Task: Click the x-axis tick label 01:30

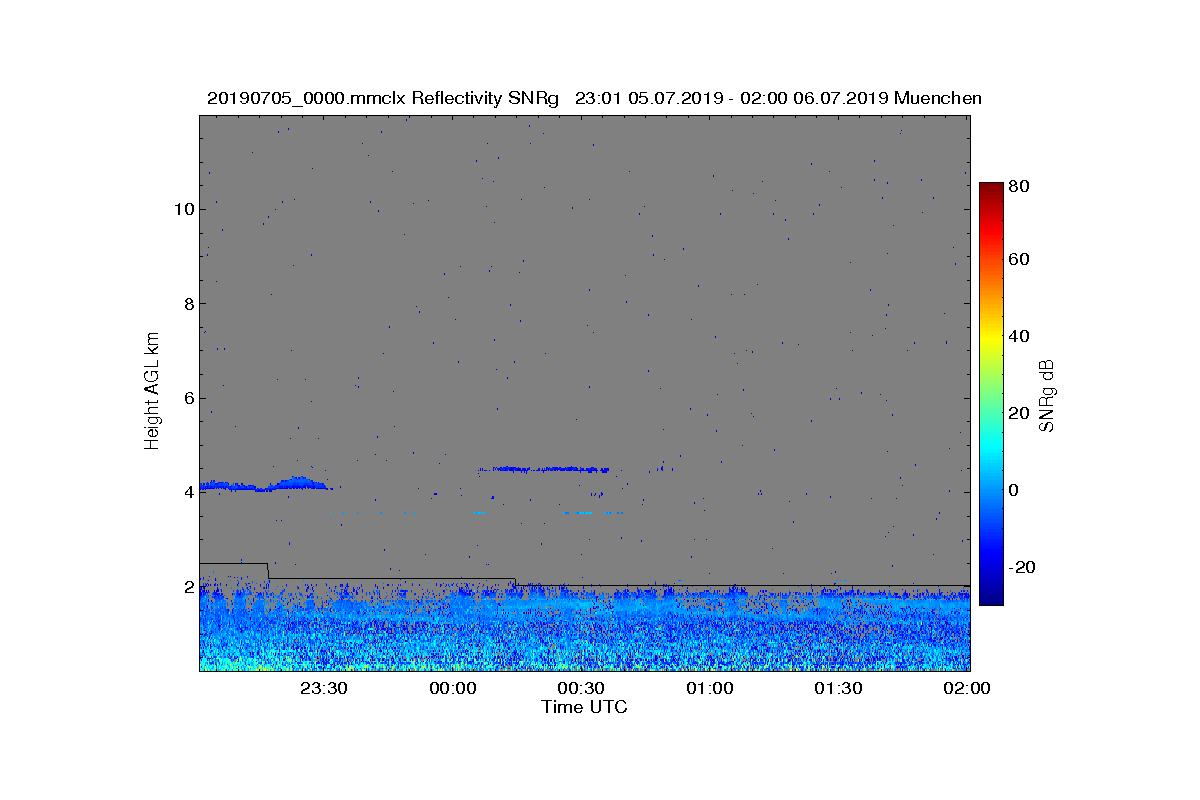Action: pos(838,688)
